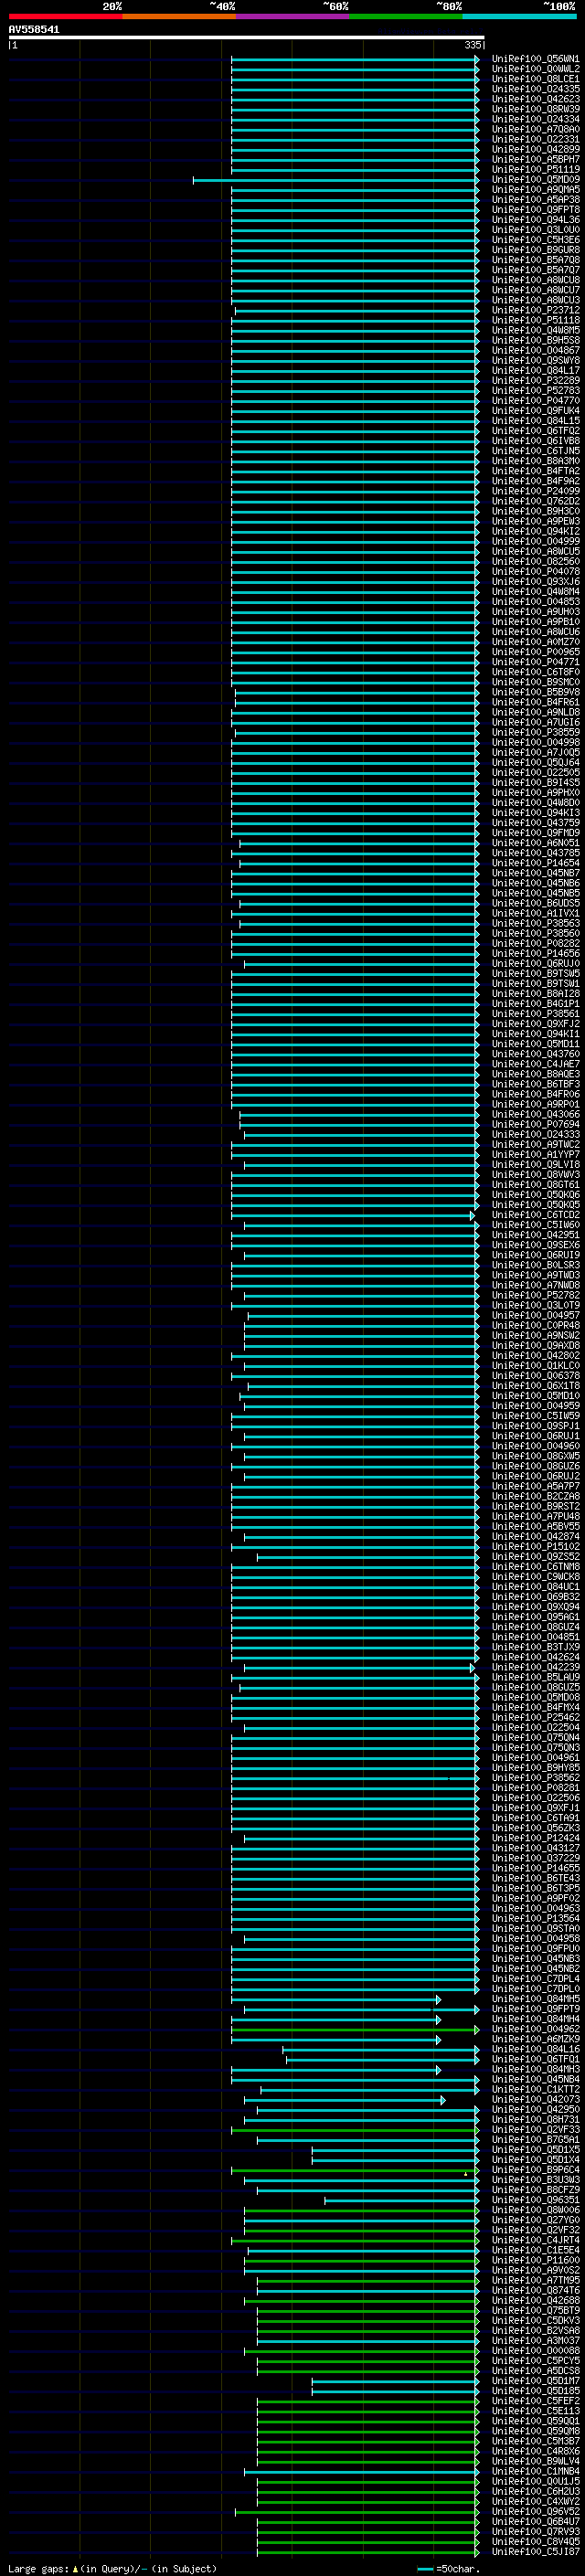The image size is (585, 2576).
Task: Open hit UniRef100_Q0WWL2
Action: coord(536,69)
